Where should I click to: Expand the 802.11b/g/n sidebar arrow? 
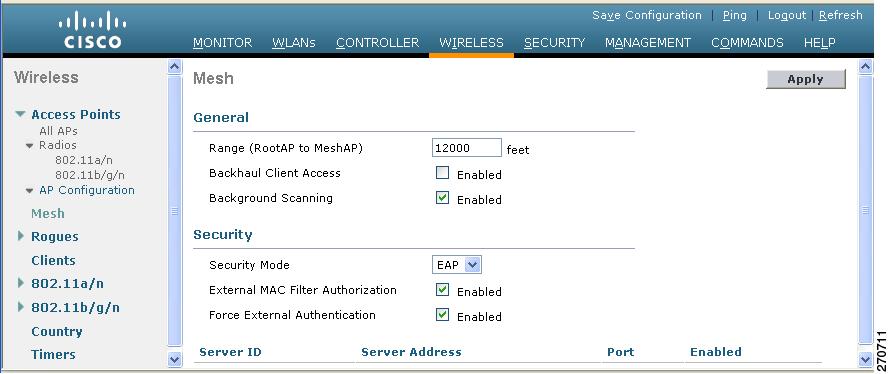point(21,307)
